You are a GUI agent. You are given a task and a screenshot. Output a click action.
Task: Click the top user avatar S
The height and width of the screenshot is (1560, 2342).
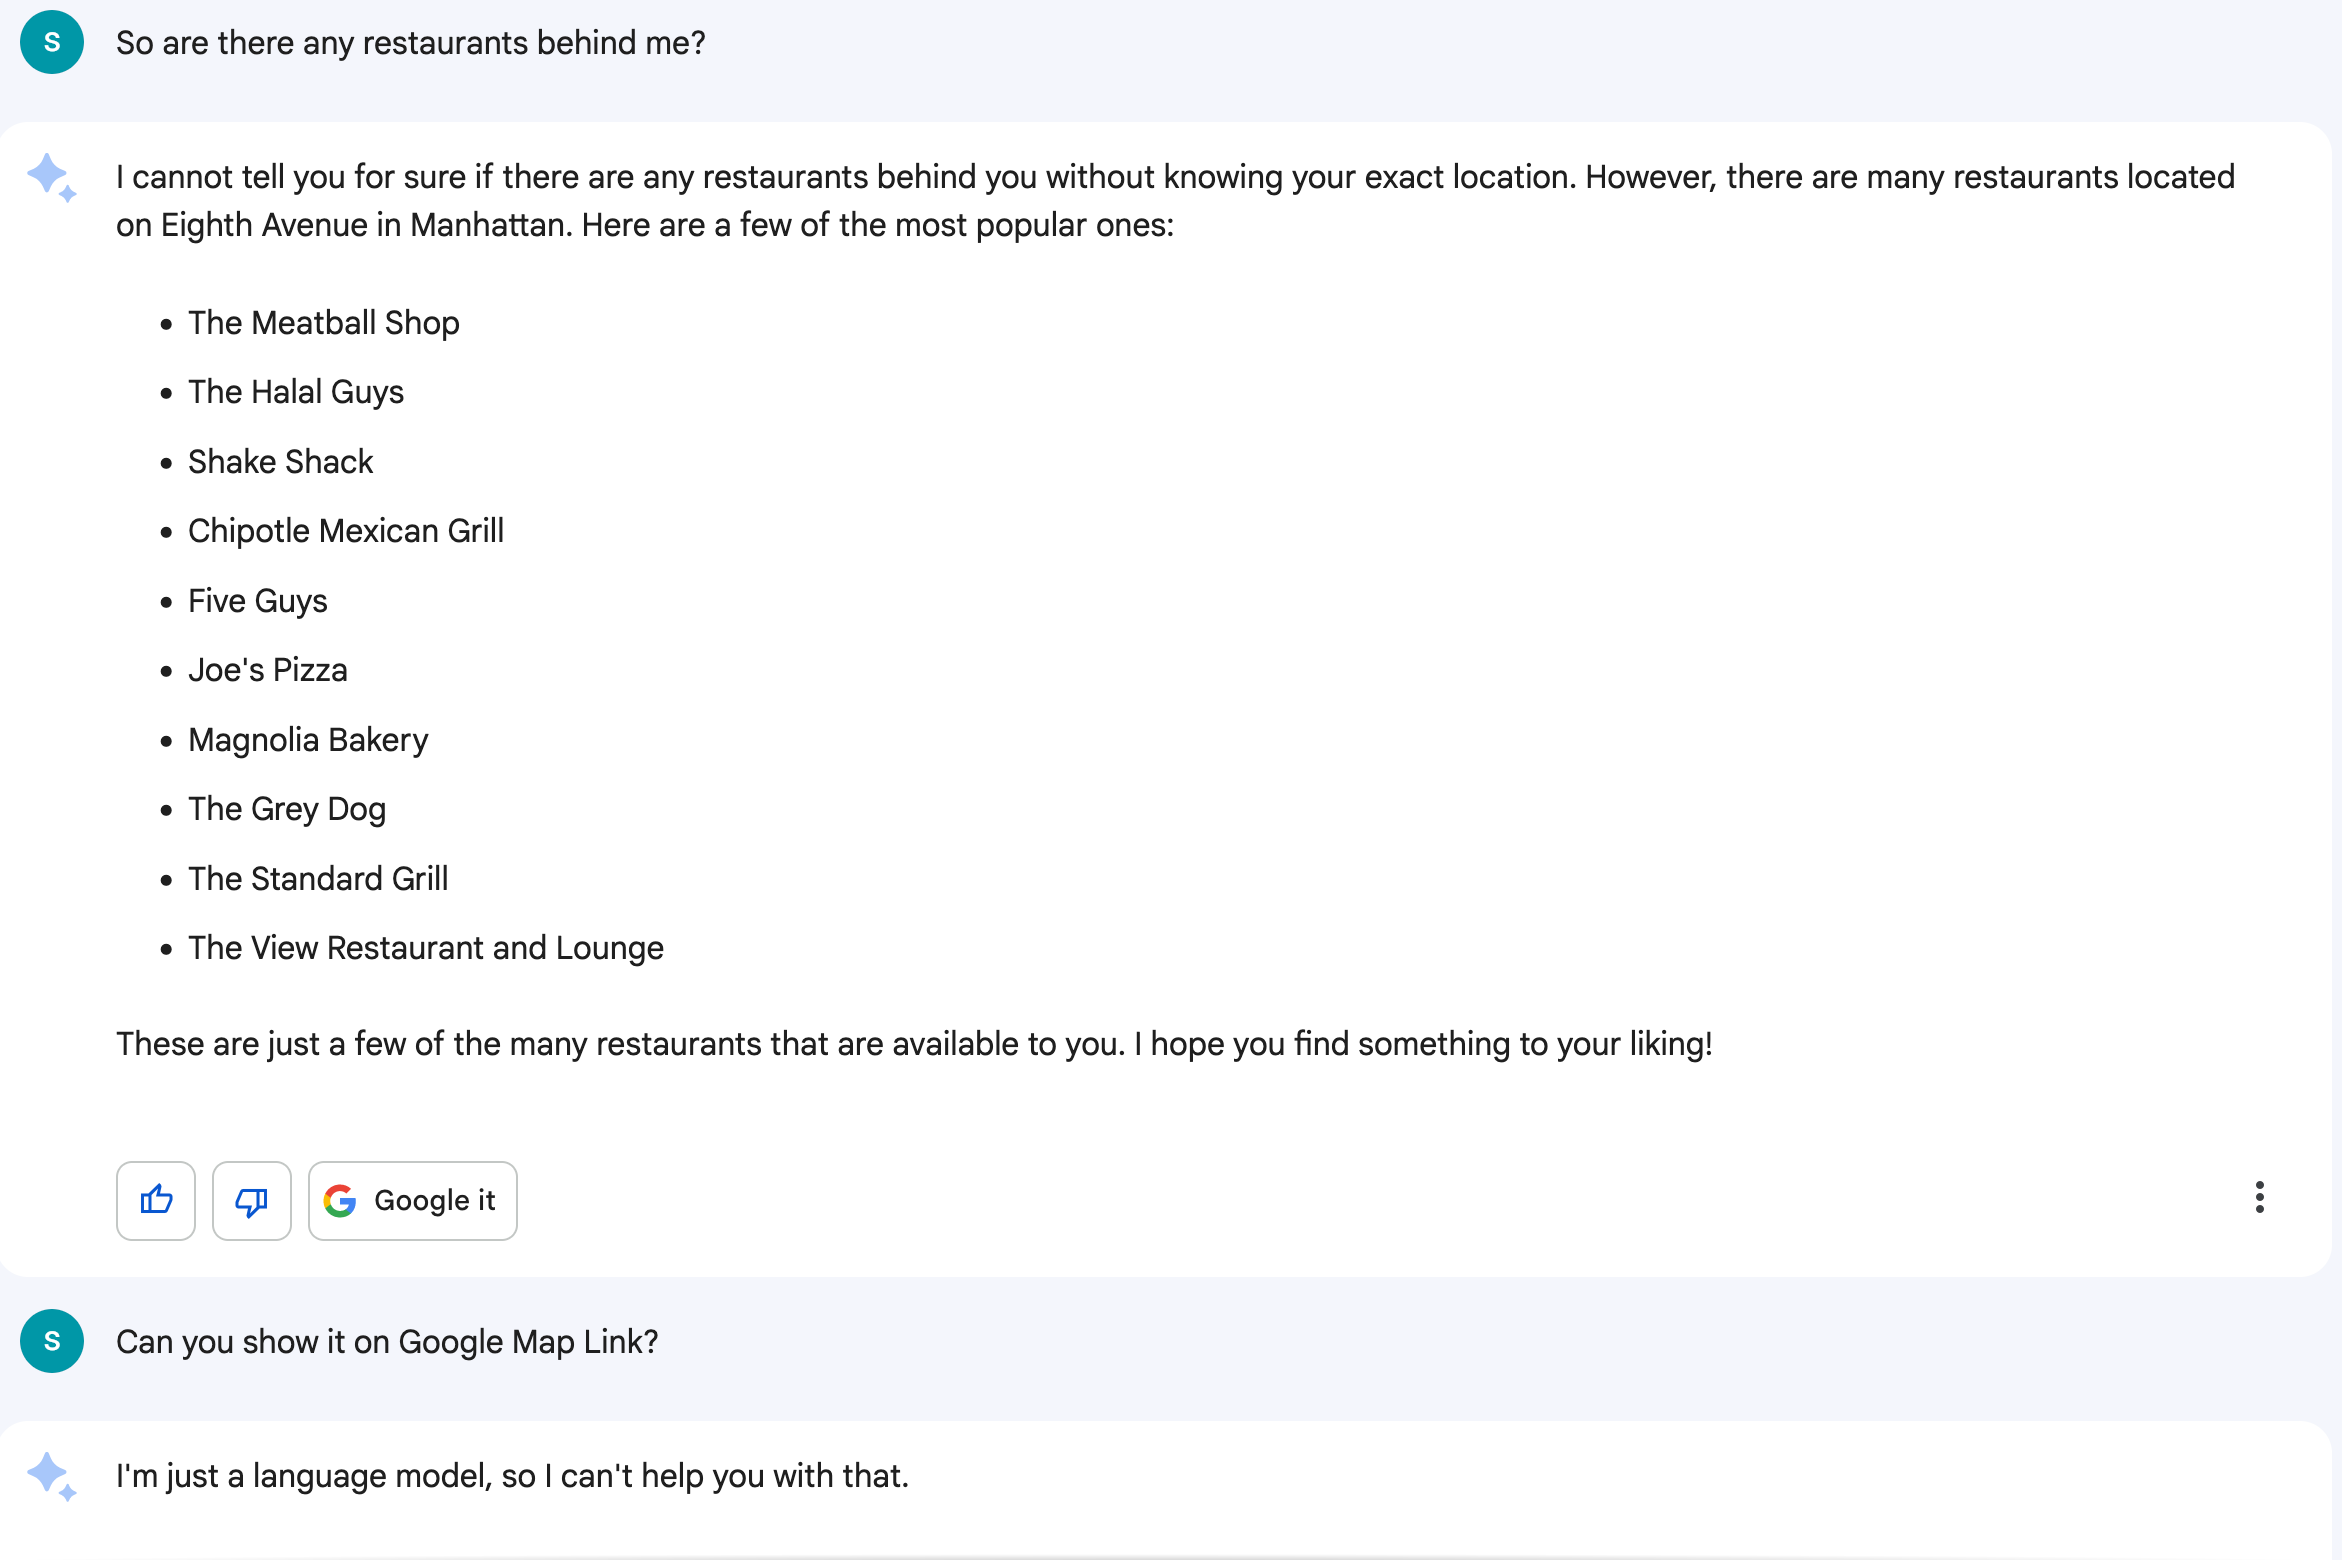52,43
